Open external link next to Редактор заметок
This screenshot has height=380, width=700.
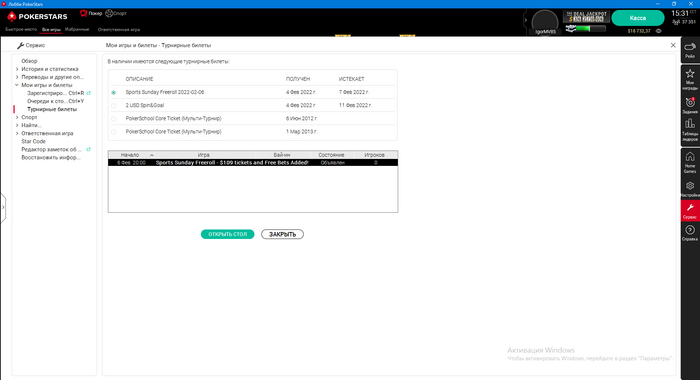88,150
